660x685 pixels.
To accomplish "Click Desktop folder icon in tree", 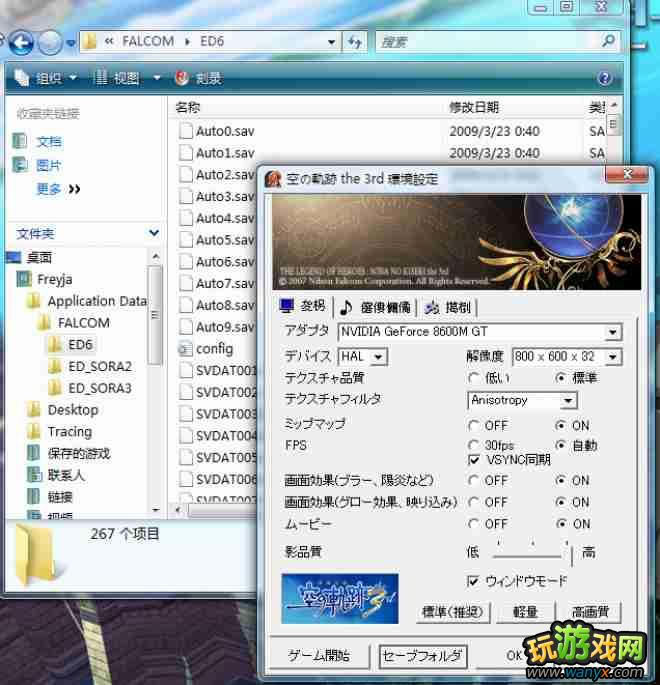I will point(34,410).
